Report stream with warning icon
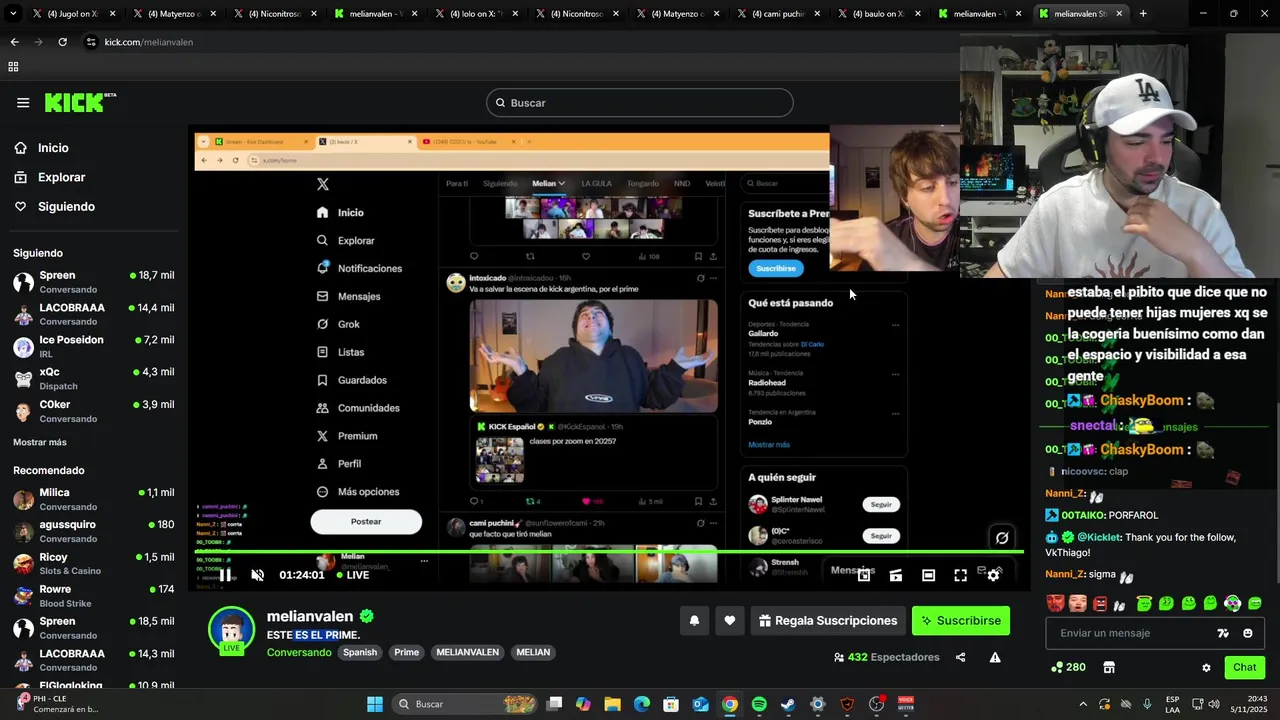 995,657
